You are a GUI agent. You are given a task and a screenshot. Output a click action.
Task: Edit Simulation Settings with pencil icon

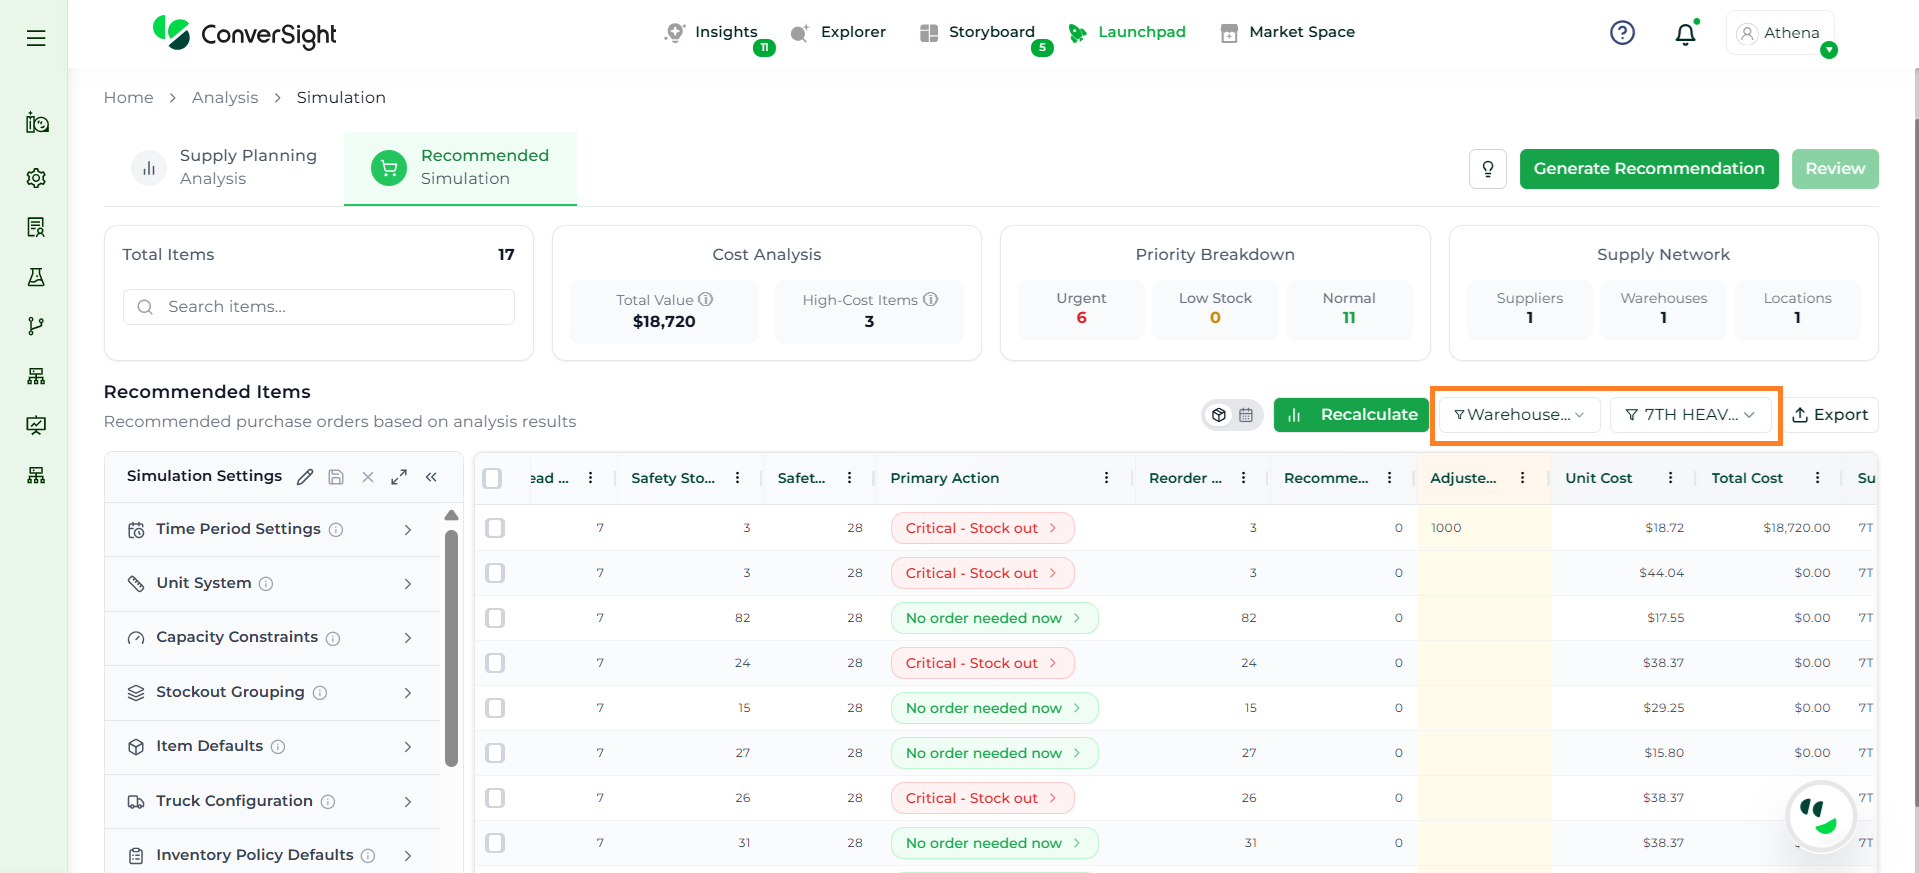[305, 477]
